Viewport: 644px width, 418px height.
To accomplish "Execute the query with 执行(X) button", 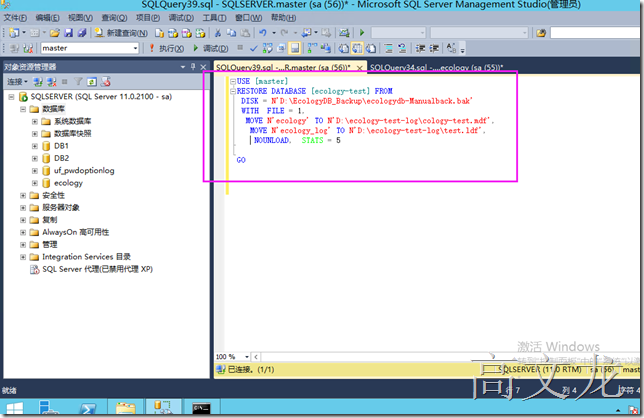I will (x=166, y=48).
